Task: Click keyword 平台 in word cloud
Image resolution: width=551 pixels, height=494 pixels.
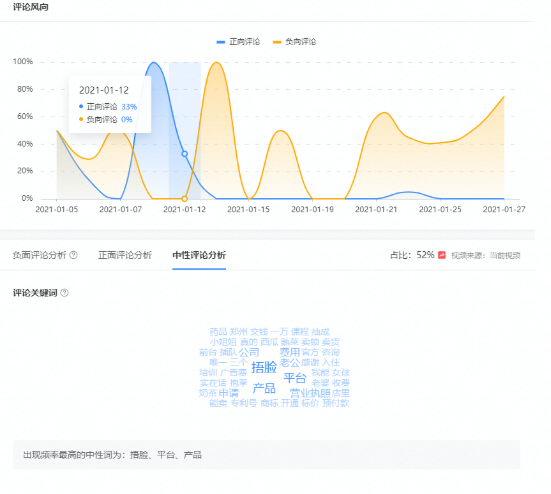Action: tap(295, 378)
